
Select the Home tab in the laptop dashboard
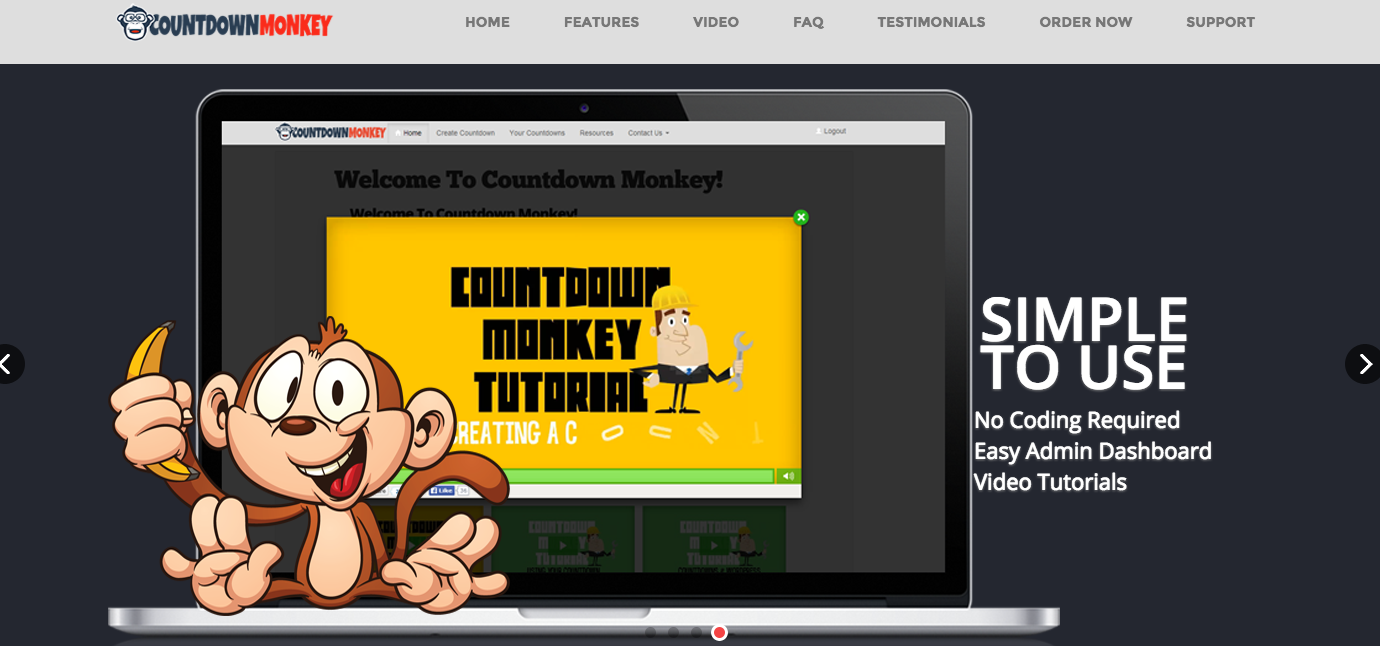click(x=409, y=133)
